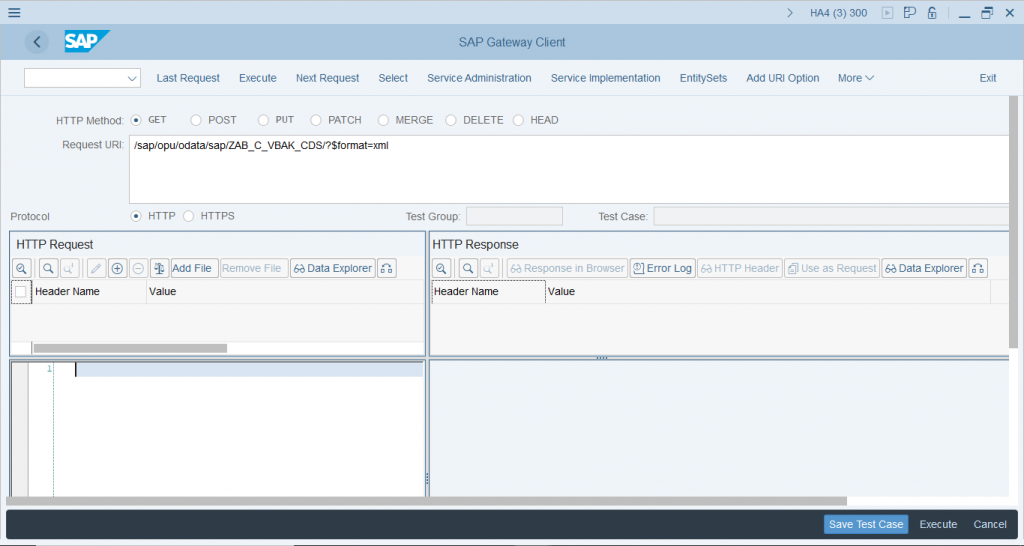Click Select in the toolbar
Screen dimensions: 1024x546
point(393,78)
